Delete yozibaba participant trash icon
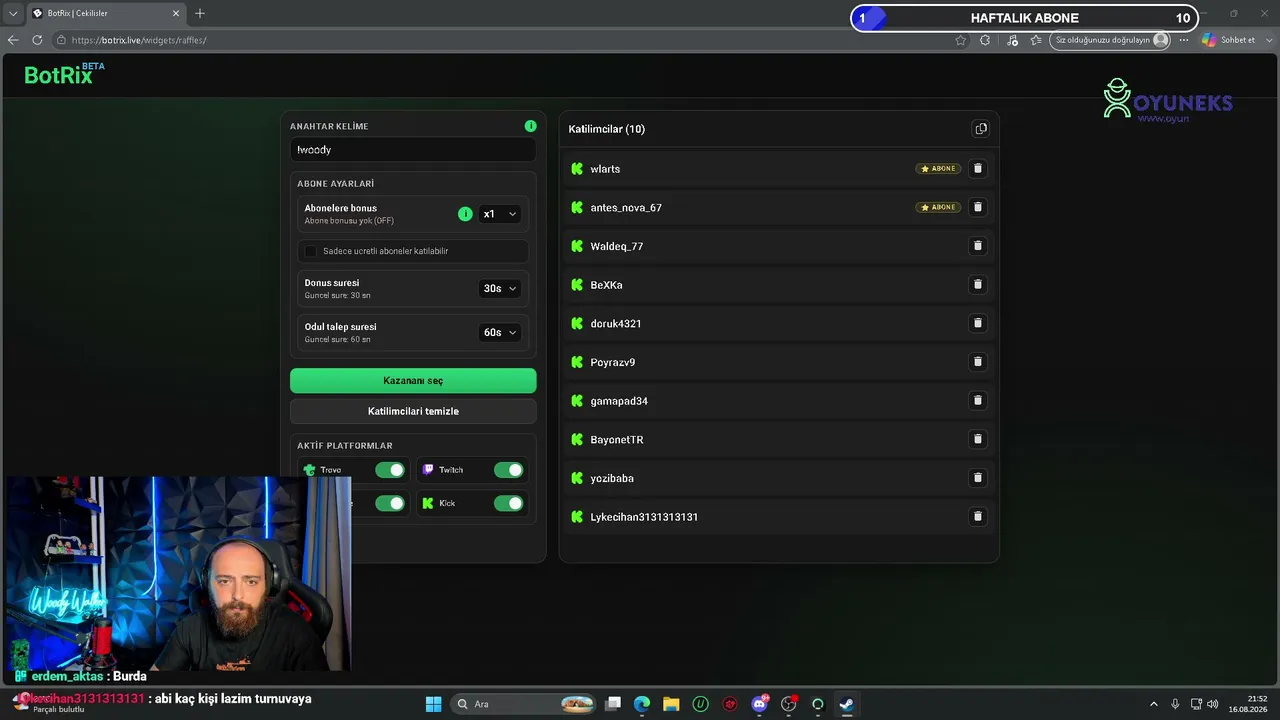Screen dimensions: 1280x720 tap(978, 478)
